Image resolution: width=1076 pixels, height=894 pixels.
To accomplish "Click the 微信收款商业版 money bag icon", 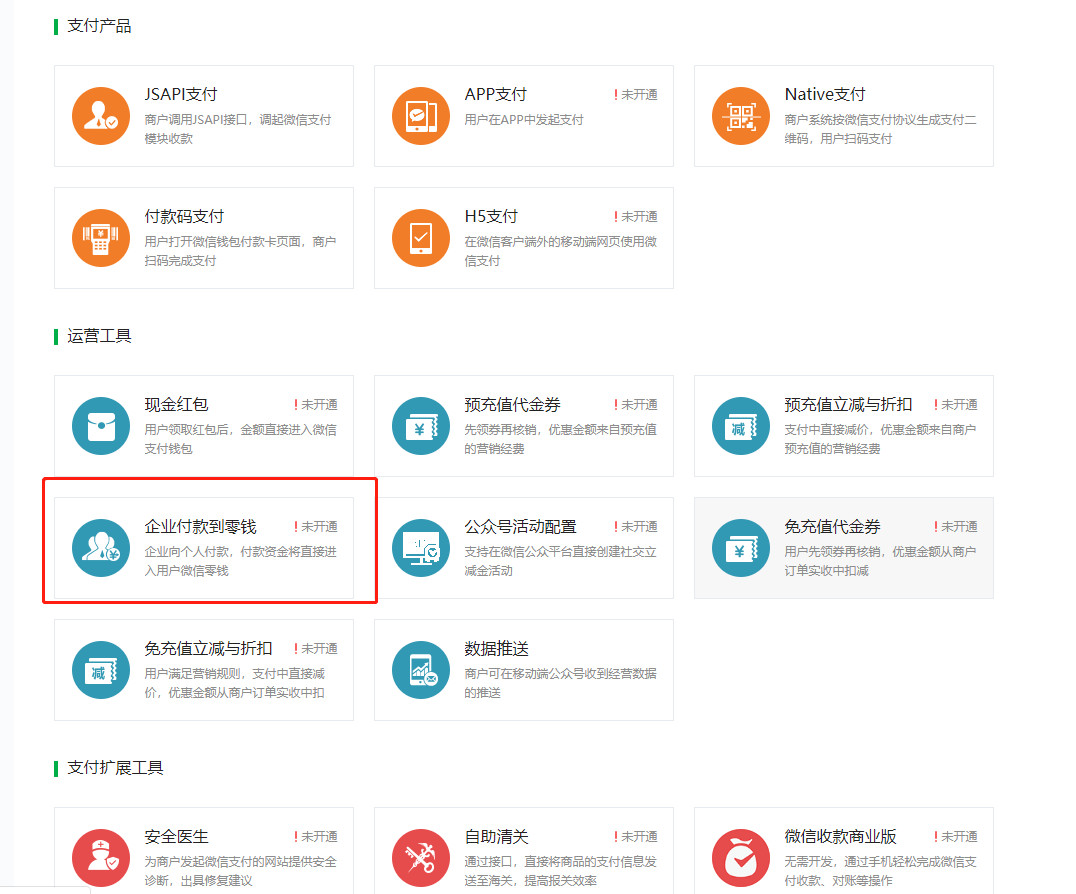I will [x=741, y=858].
